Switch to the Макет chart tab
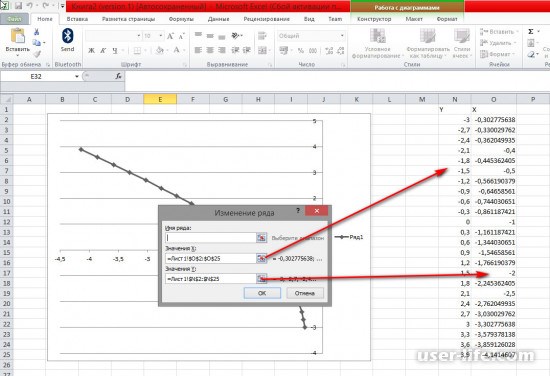This screenshot has height=376, width=550. click(x=414, y=19)
